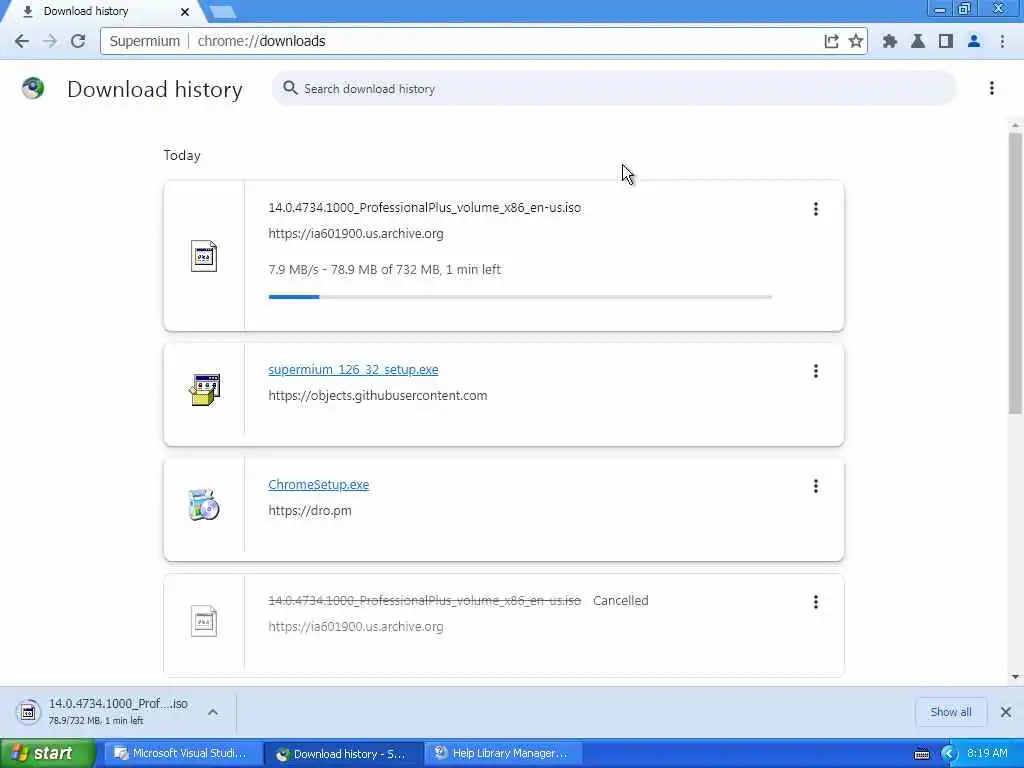Click https://objects.githubusercontent.com source text
Image resolution: width=1024 pixels, height=768 pixels.
377,396
